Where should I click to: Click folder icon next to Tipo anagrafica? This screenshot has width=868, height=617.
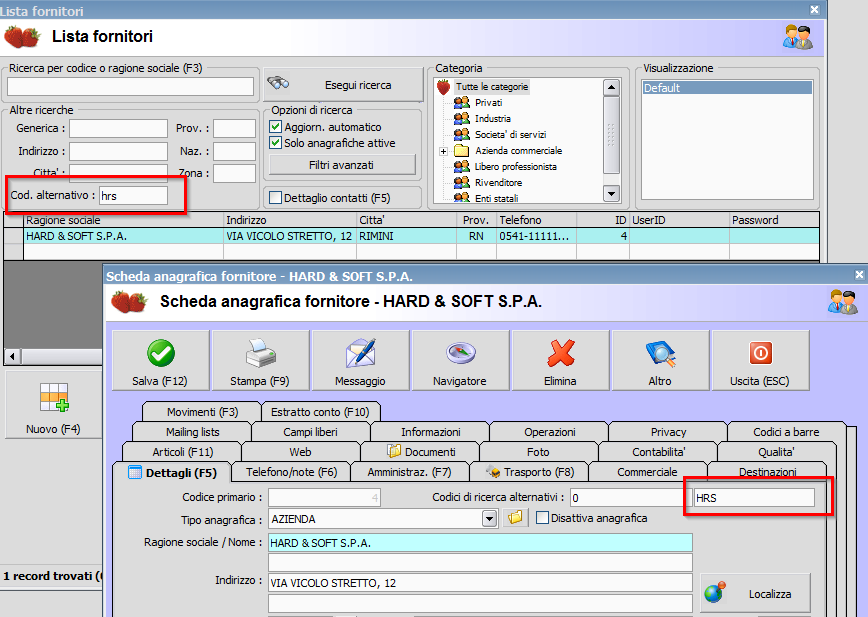(515, 518)
